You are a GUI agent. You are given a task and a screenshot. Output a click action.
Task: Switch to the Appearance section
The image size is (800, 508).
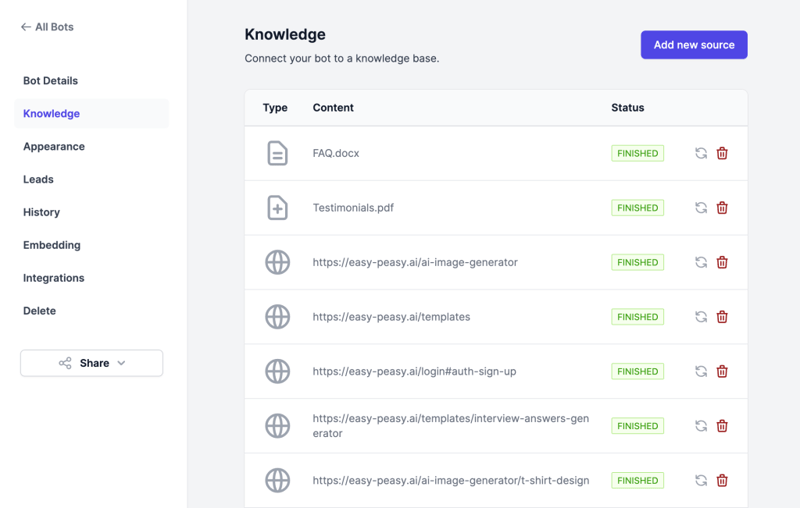click(54, 147)
